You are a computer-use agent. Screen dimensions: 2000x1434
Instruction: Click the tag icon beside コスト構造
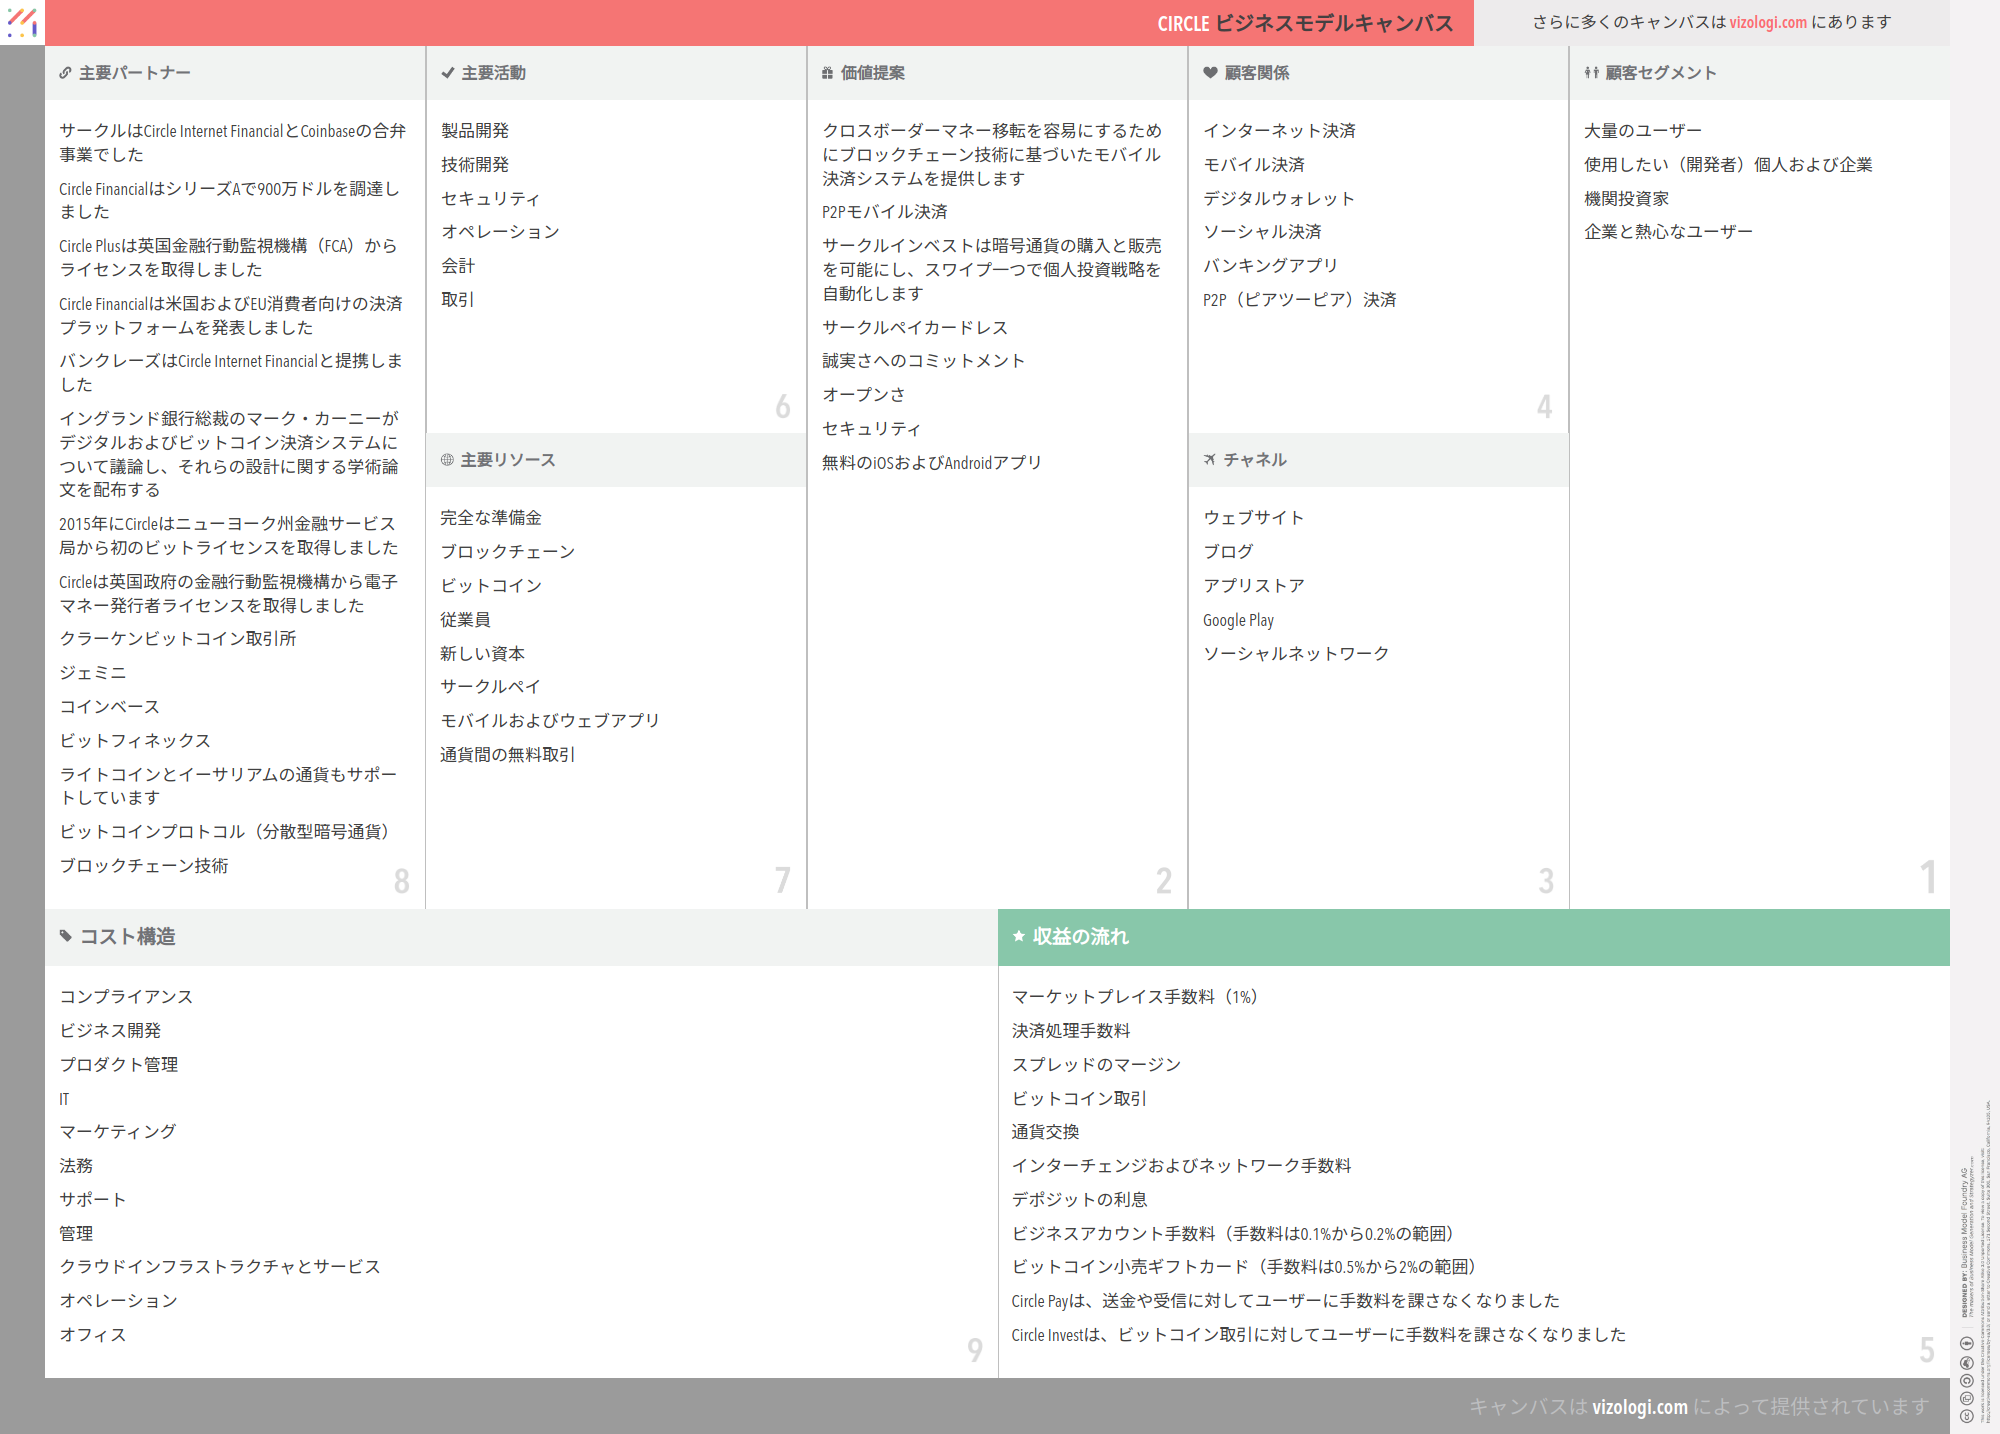(66, 937)
